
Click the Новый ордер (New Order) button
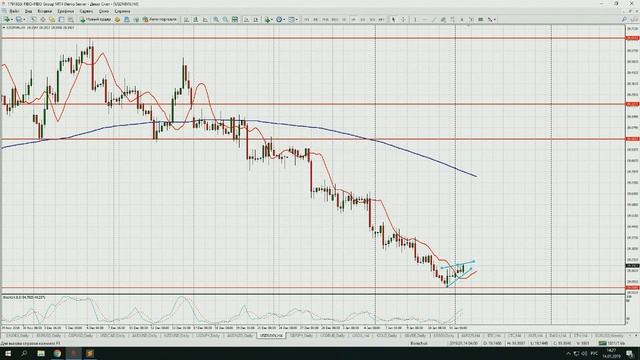pyautogui.click(x=96, y=20)
